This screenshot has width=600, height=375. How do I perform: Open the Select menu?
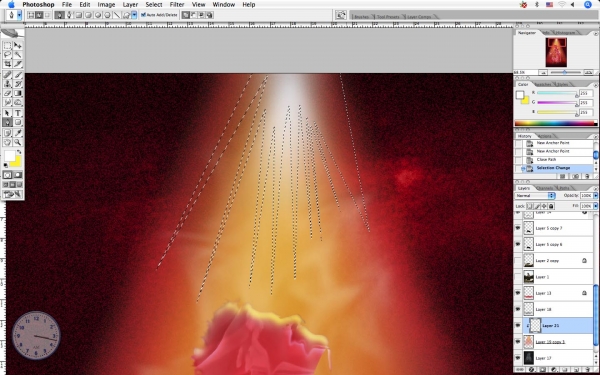point(153,5)
